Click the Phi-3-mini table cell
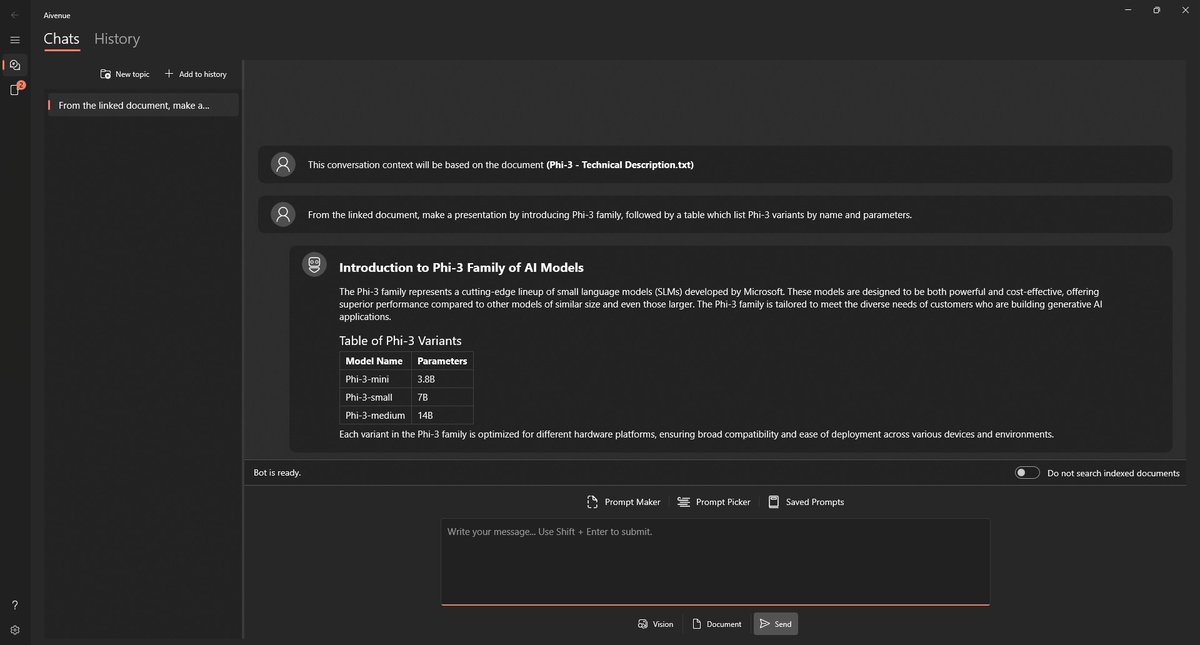The width and height of the screenshot is (1200, 645). pyautogui.click(x=375, y=379)
